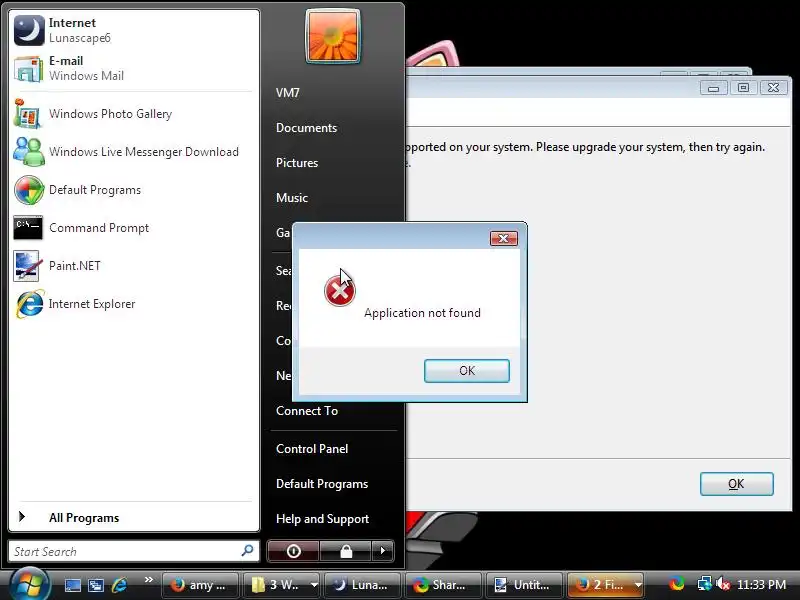The image size is (800, 600).
Task: Open Pictures from Start menu
Action: tap(297, 163)
